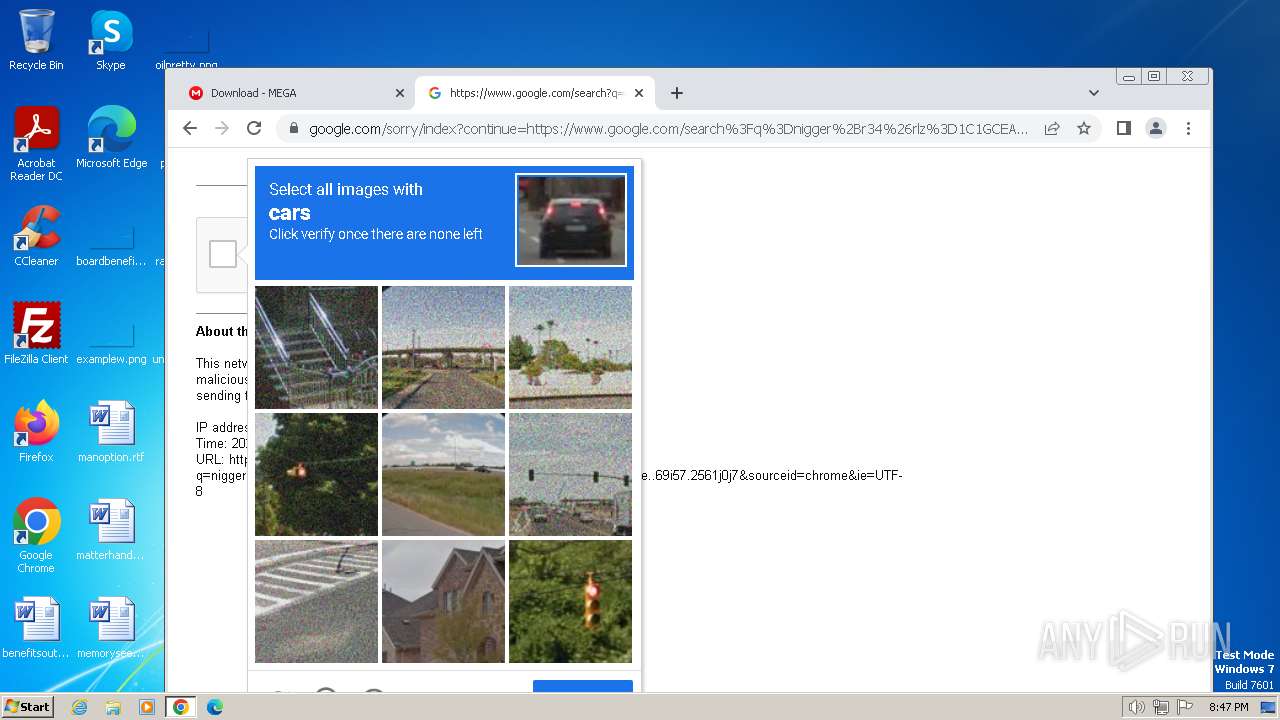Click the Chrome forward arrow
This screenshot has height=720, width=1280.
tap(222, 128)
